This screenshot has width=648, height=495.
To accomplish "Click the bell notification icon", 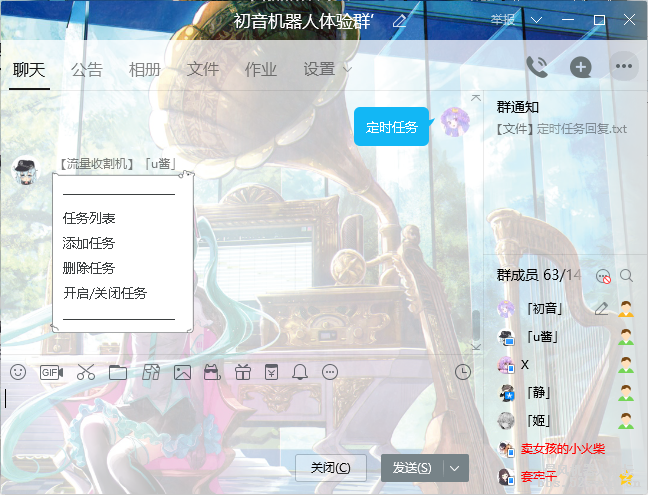I will [300, 372].
